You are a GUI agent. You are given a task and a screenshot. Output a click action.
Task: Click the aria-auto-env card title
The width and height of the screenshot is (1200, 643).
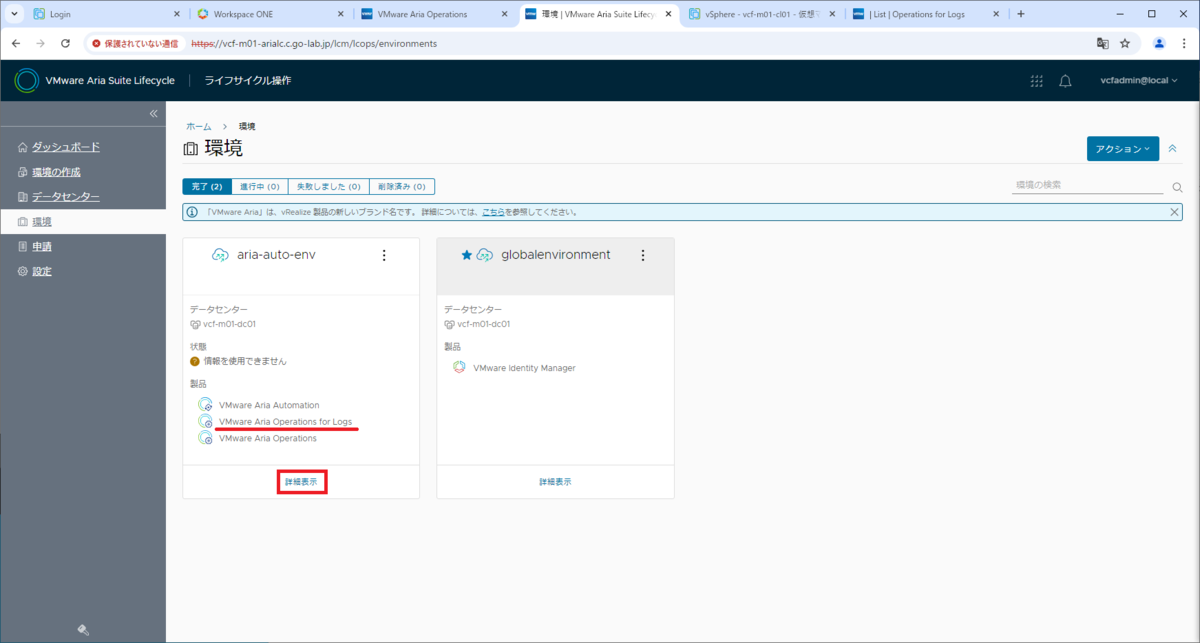click(276, 255)
